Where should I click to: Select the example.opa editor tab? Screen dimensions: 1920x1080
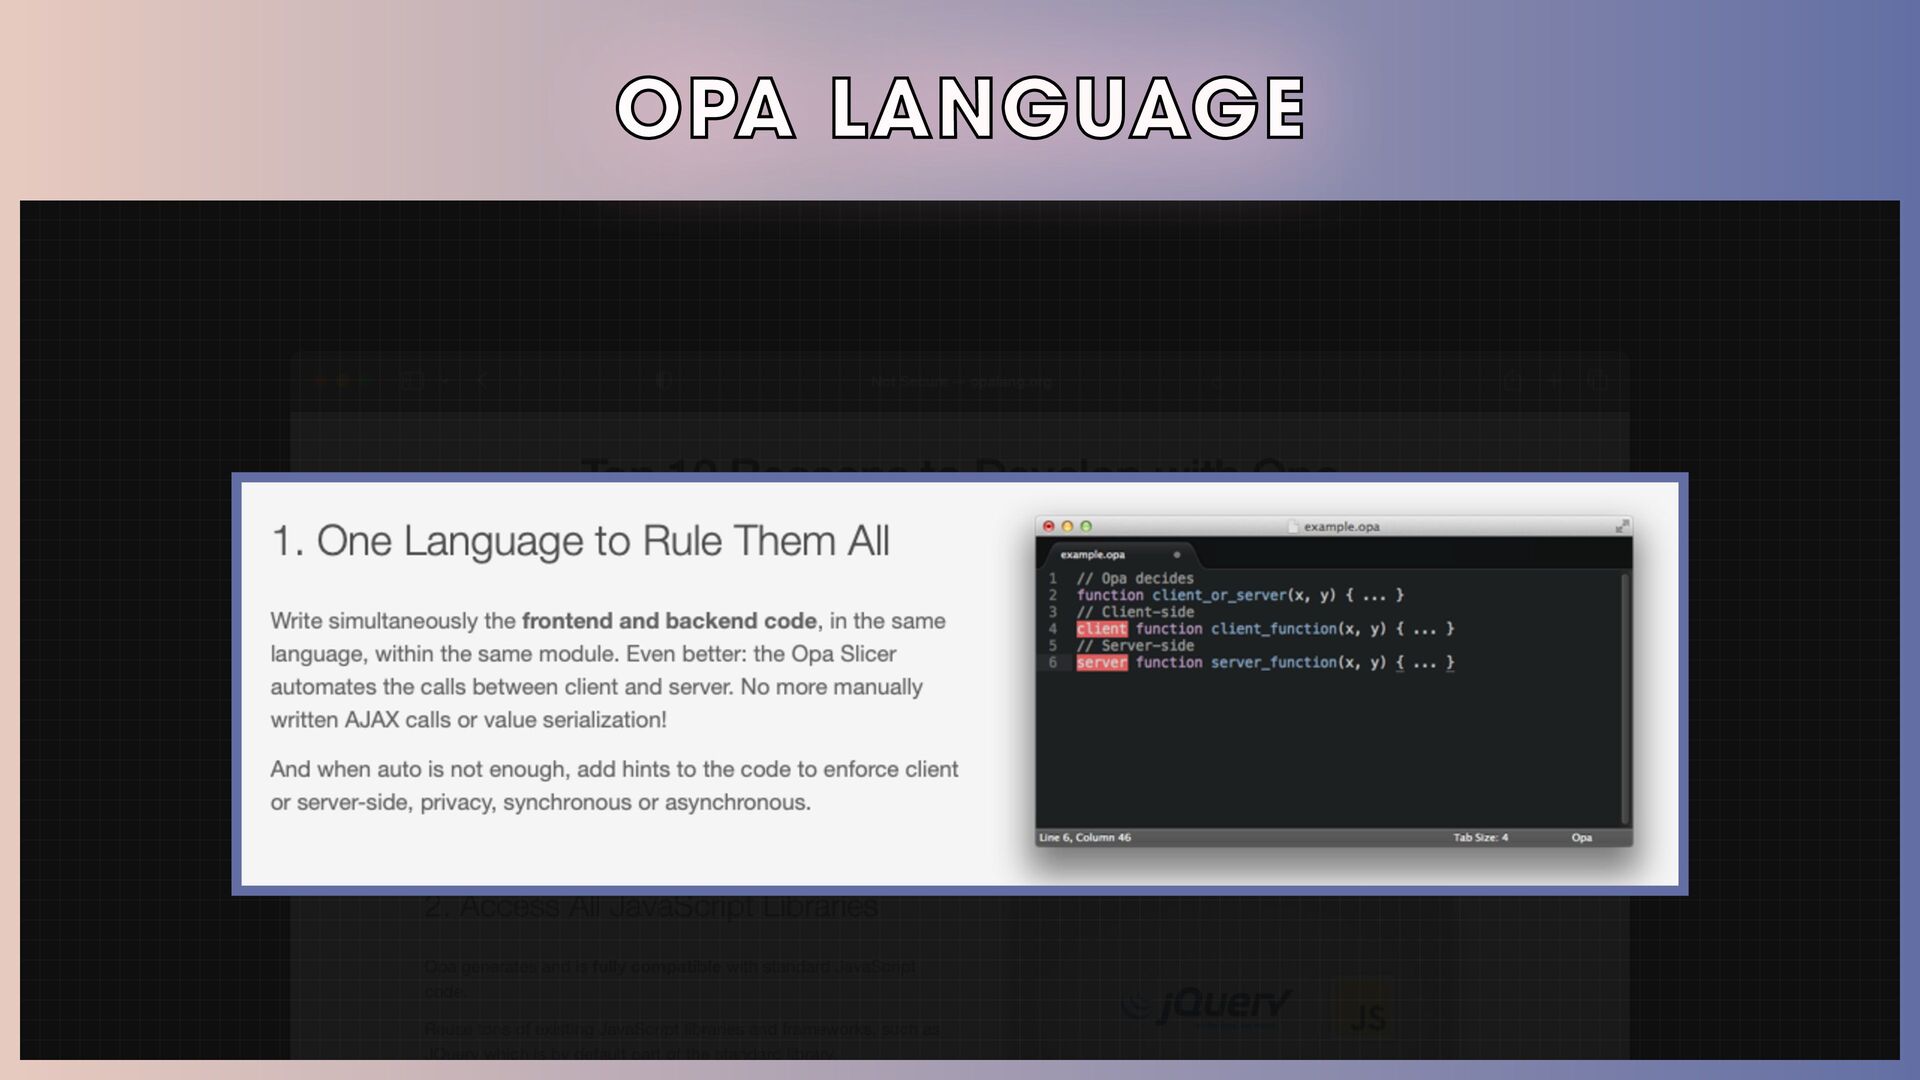click(1093, 554)
